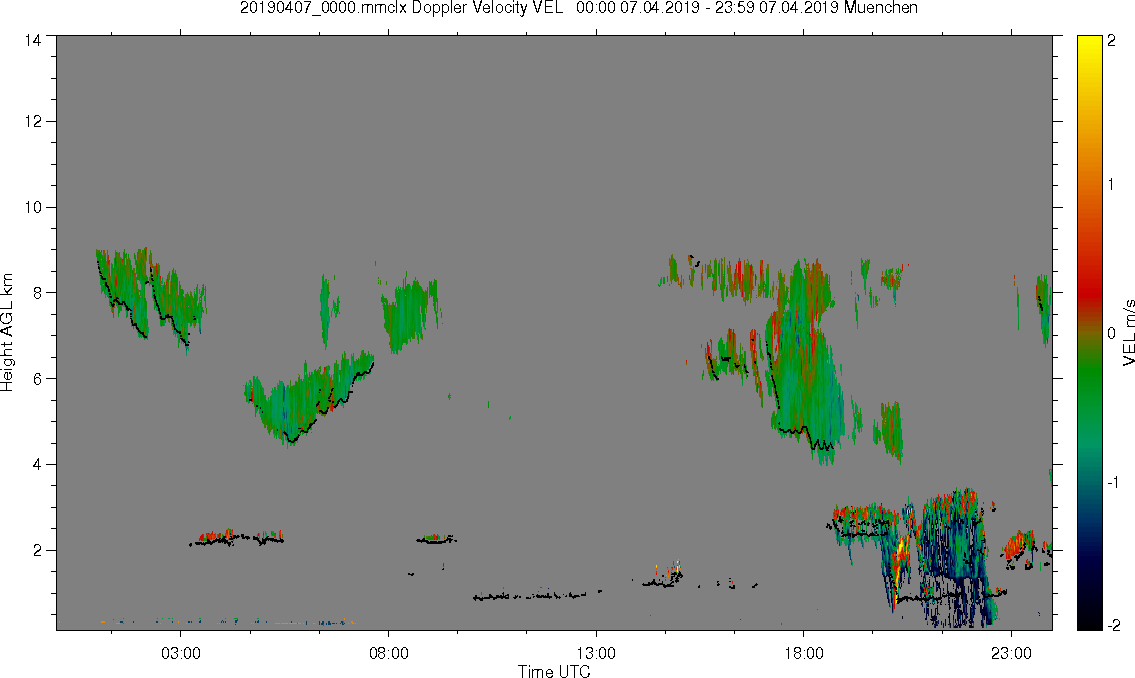Click the cloud echo near 5 km at 05:00
The width and height of the screenshot is (1135, 678).
(x=310, y=397)
